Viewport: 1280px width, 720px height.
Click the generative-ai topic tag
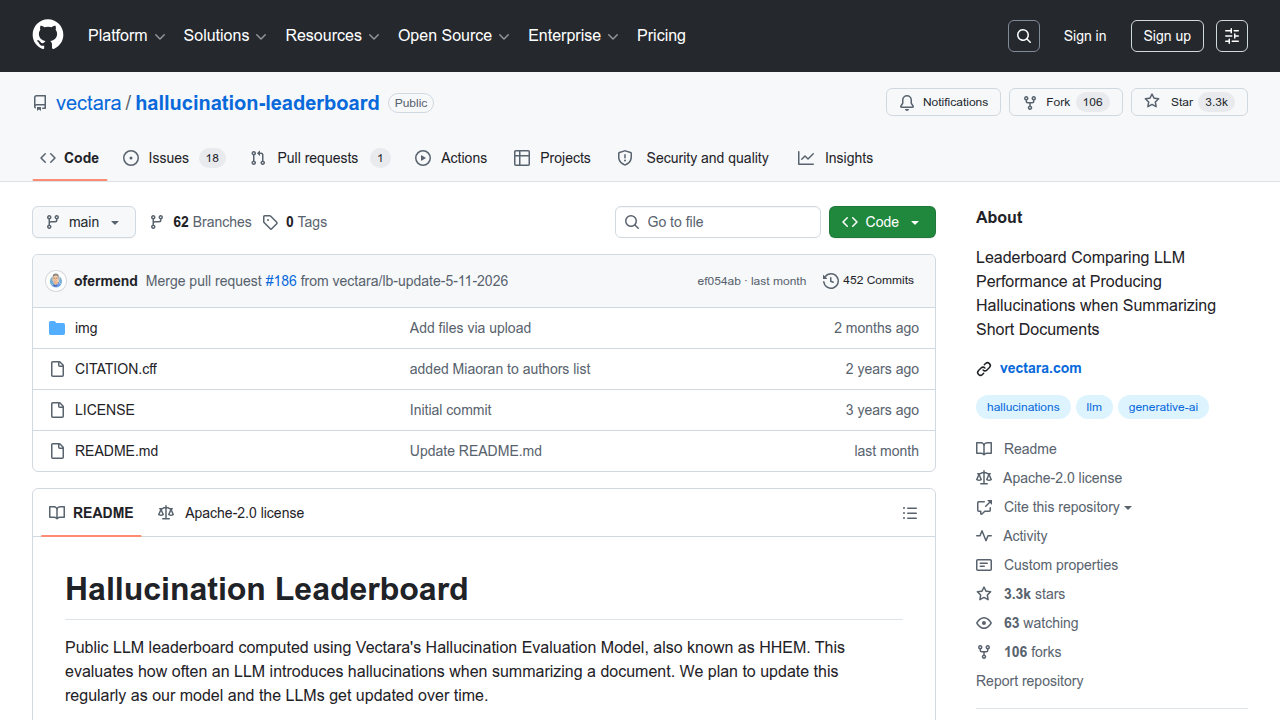(1163, 407)
